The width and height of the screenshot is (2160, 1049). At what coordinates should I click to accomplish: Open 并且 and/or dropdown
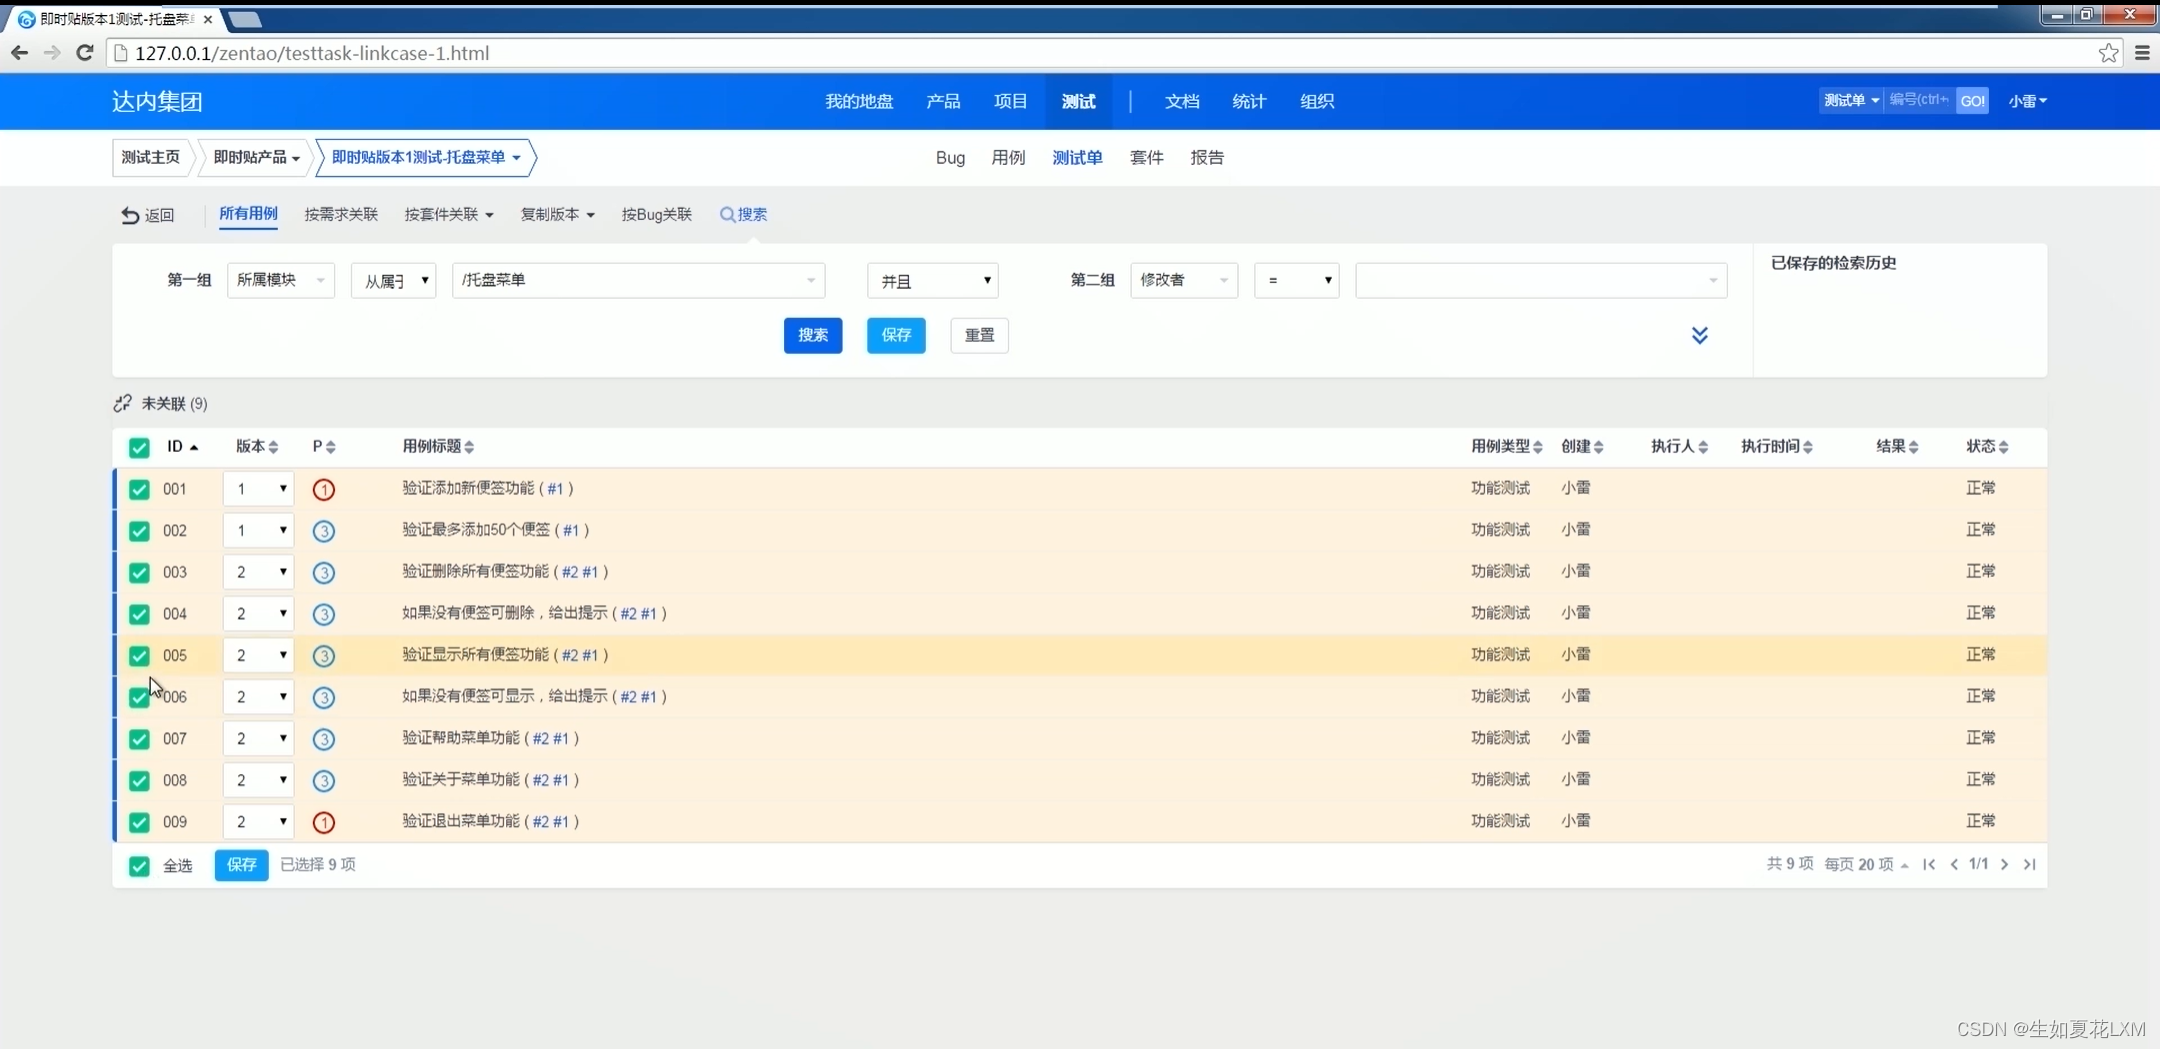(933, 281)
